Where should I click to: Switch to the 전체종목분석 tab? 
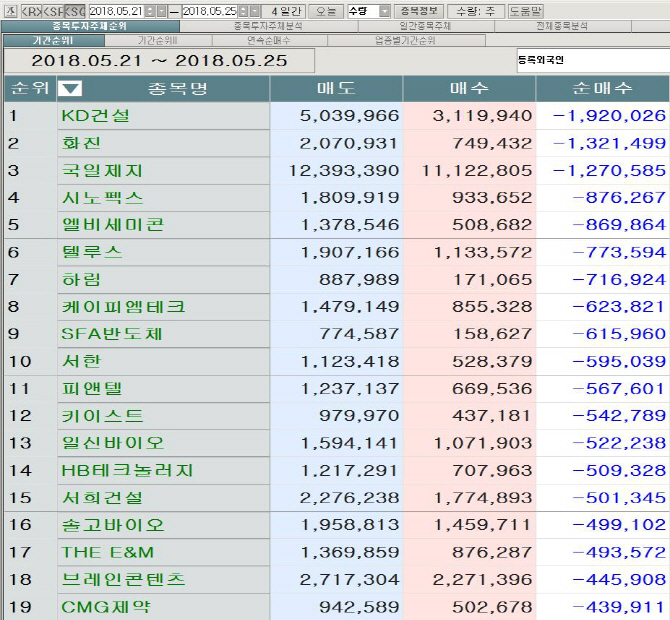click(x=562, y=26)
